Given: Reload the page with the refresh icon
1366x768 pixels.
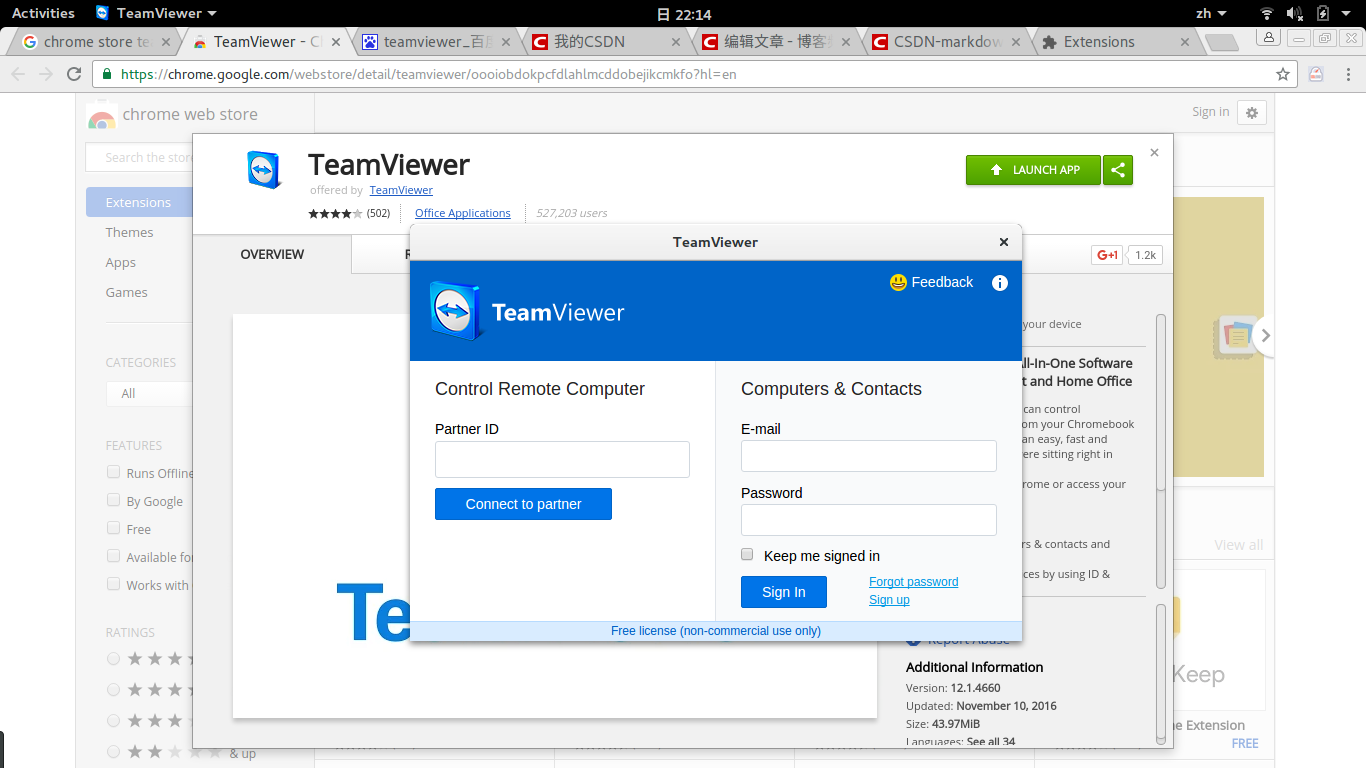Looking at the screenshot, I should point(74,74).
